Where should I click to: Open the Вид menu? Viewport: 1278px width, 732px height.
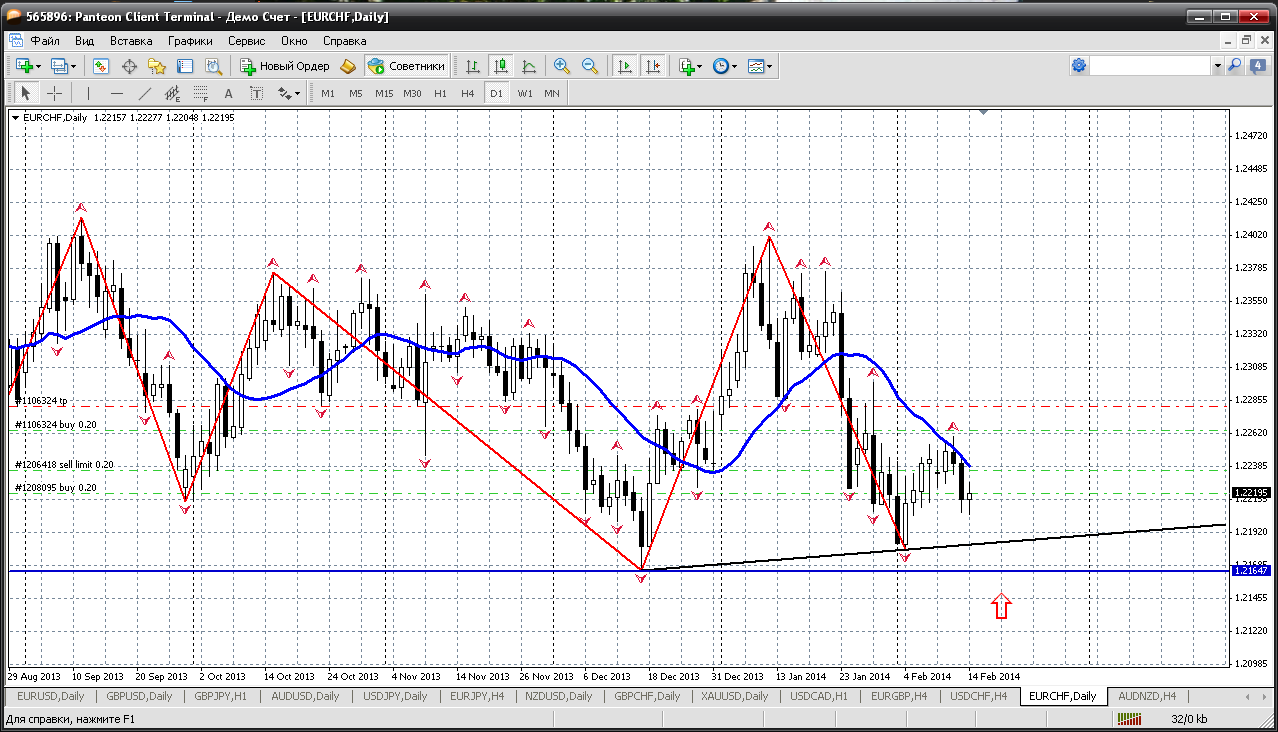(x=84, y=41)
